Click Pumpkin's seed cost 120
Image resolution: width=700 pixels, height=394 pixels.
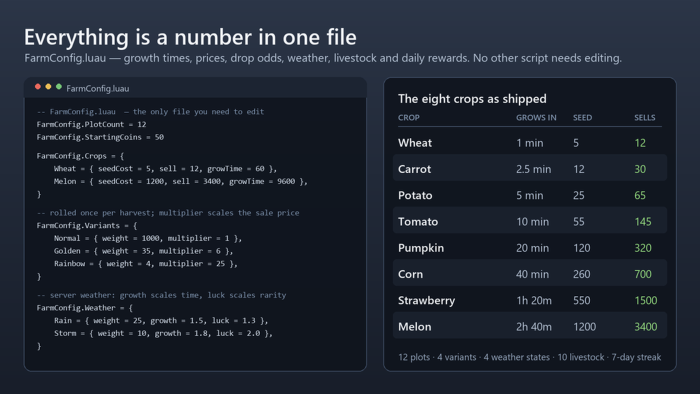point(581,248)
